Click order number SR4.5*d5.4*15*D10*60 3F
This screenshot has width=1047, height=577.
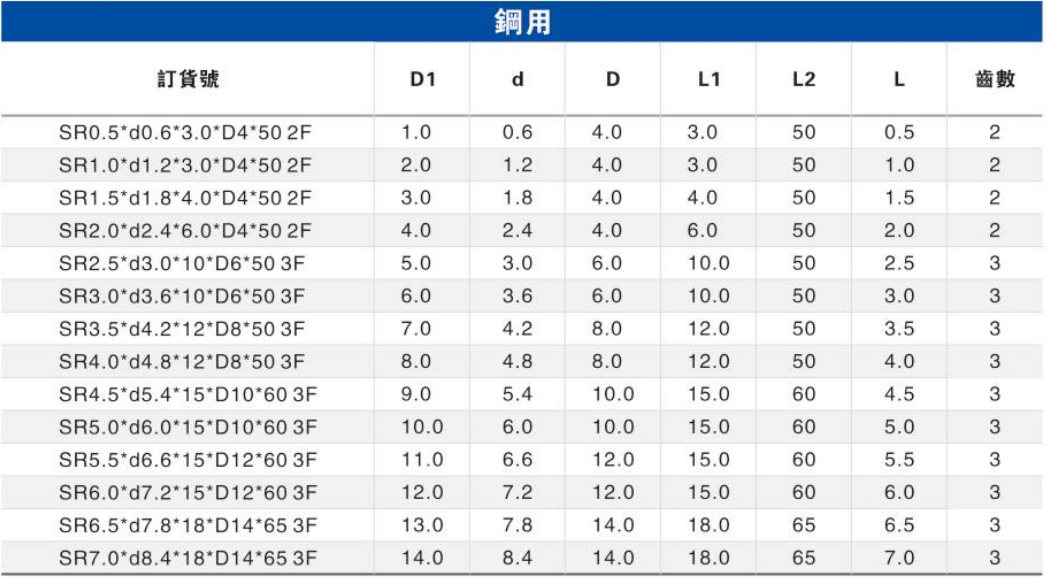click(x=187, y=395)
